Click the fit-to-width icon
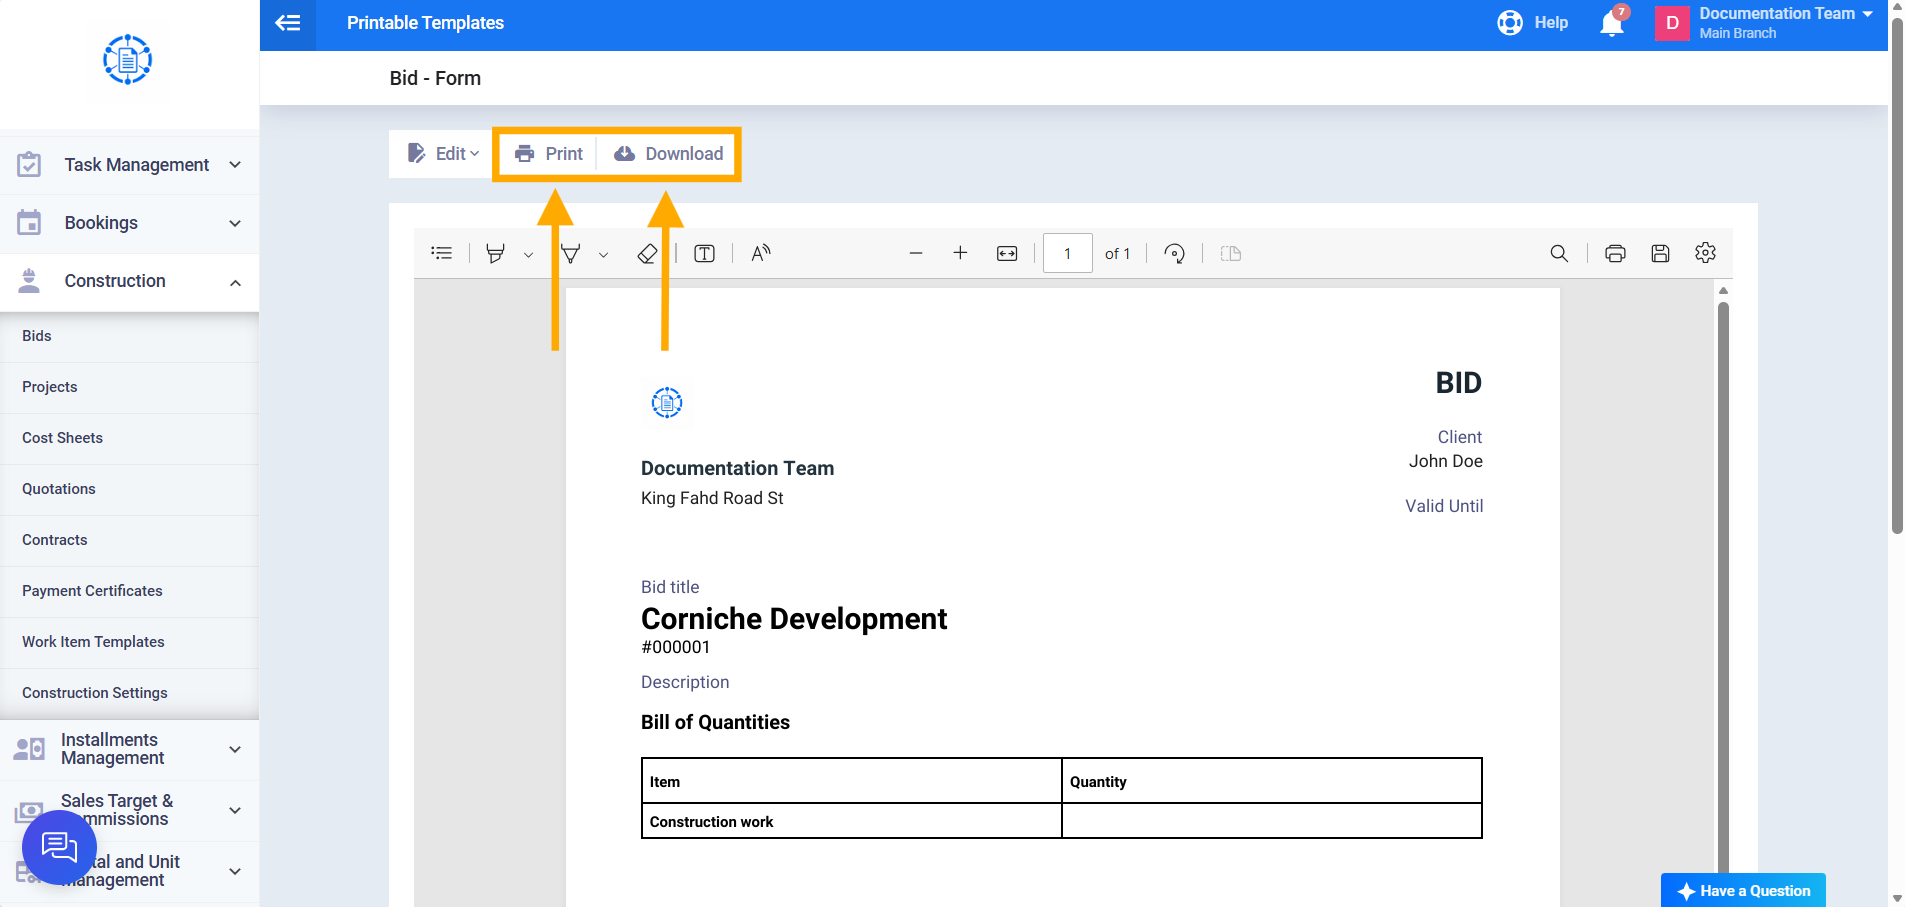 (x=1007, y=254)
